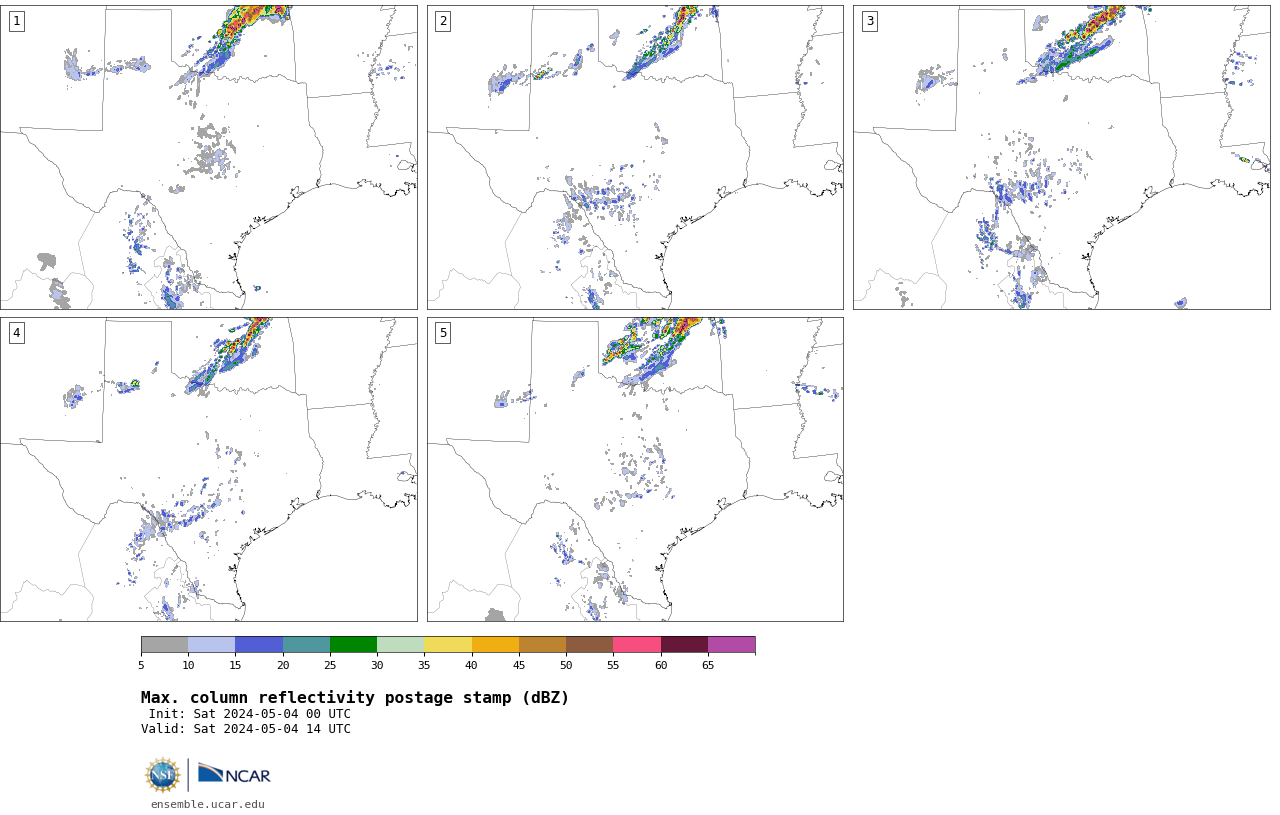Click the Valid time text line
The width and height of the screenshot is (1280, 815).
click(246, 729)
